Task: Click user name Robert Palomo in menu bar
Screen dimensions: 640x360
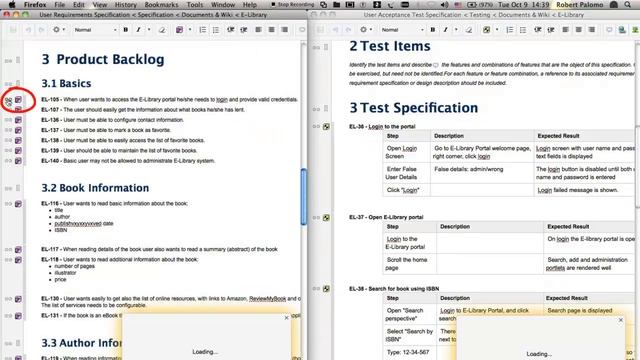Action: pyautogui.click(x=580, y=4)
